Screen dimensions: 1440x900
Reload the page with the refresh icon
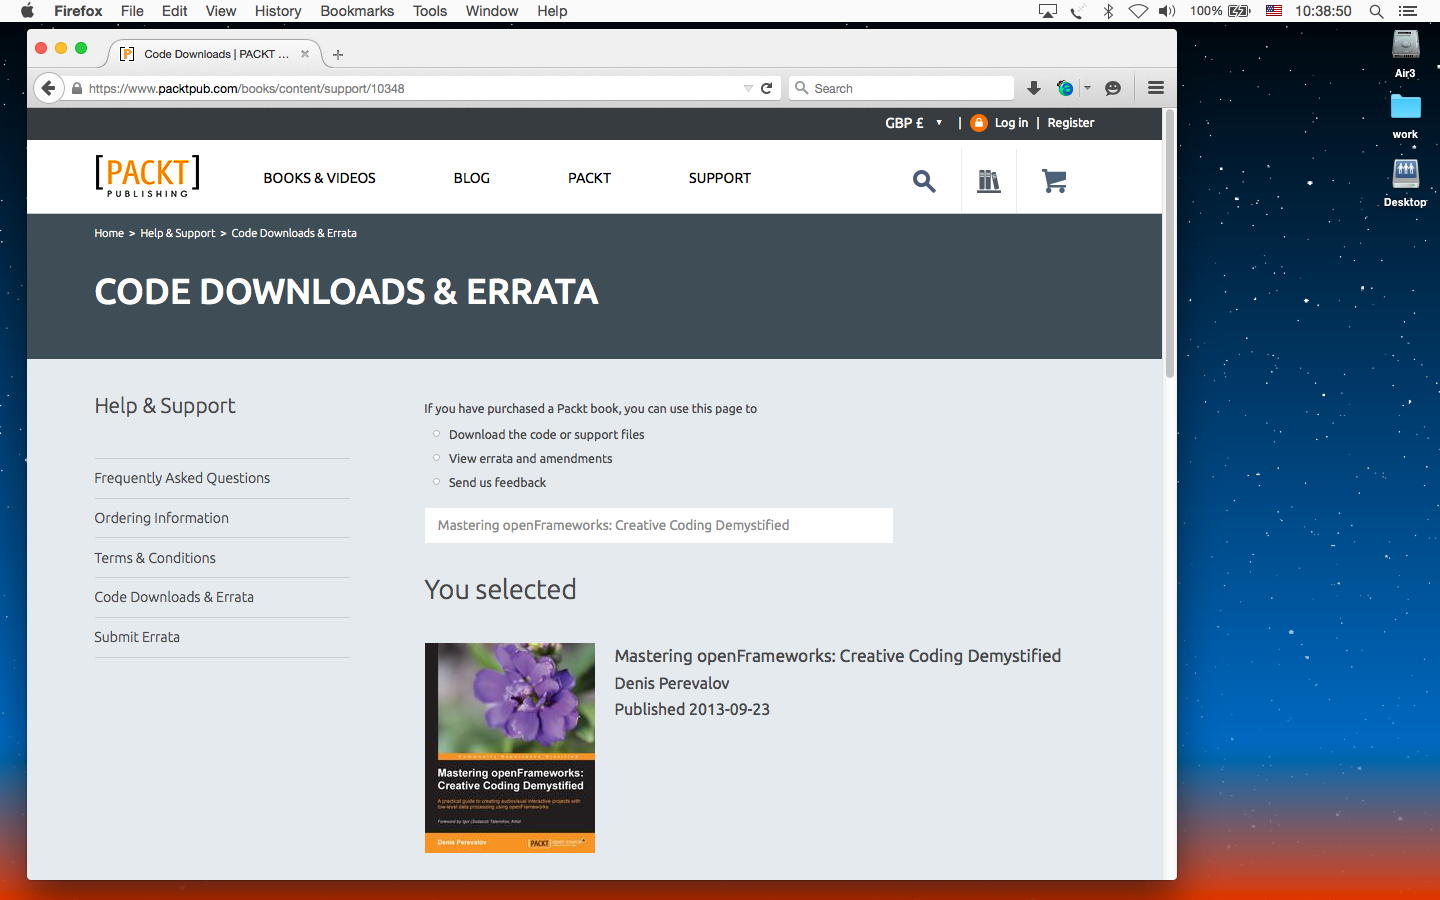click(767, 88)
